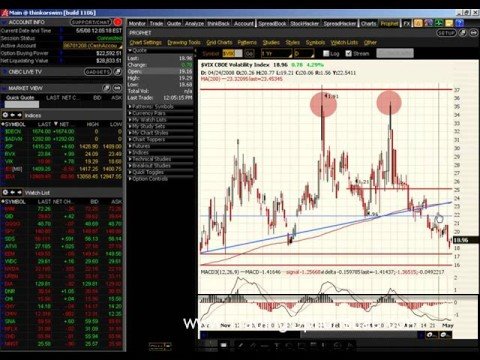Click the second zoom icon below the chart

[446, 335]
